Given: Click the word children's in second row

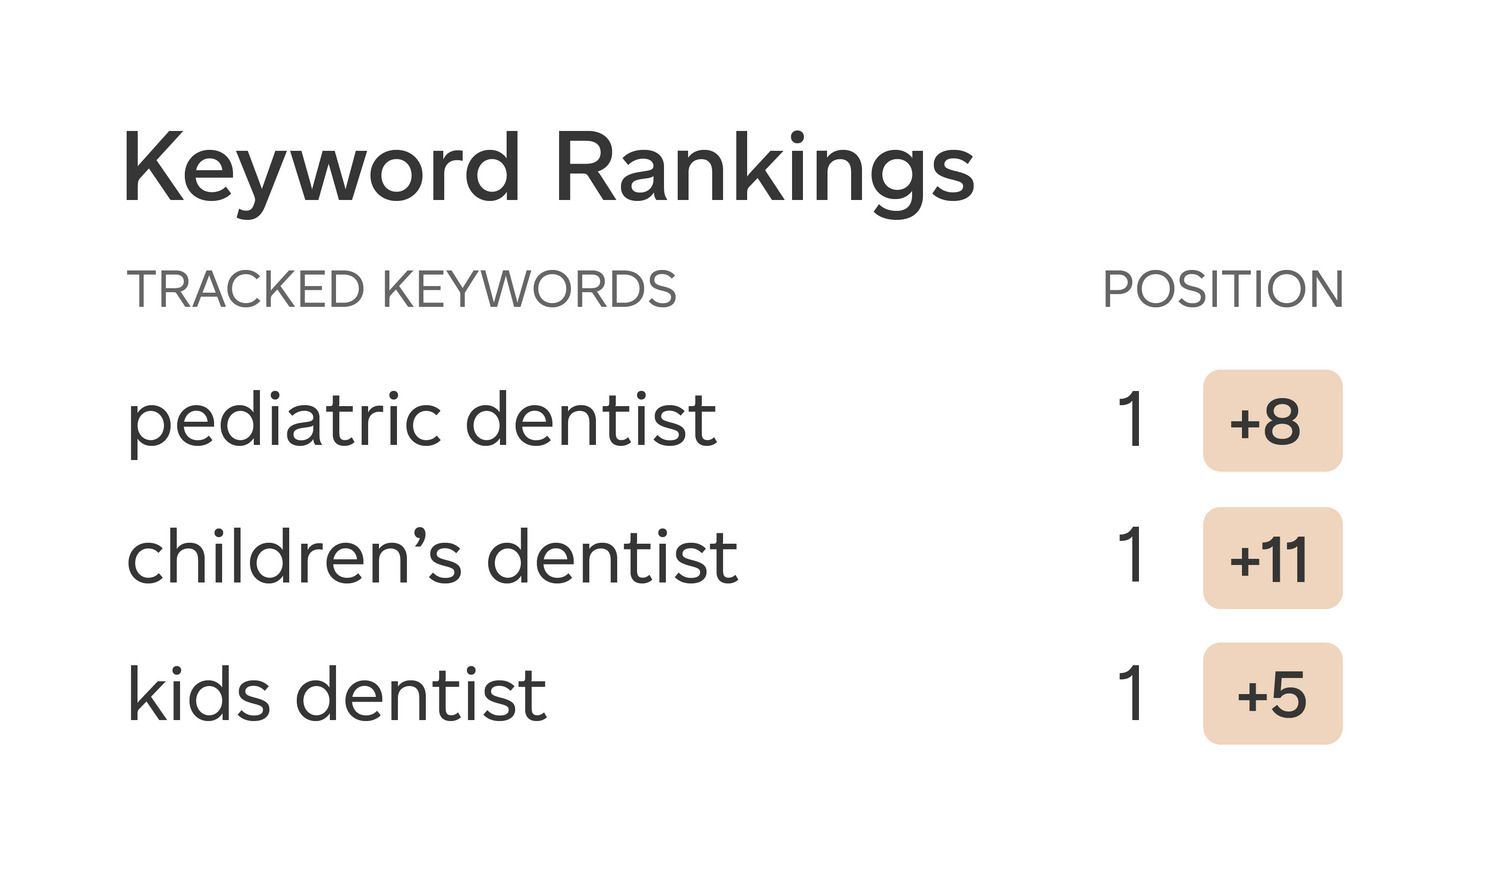Looking at the screenshot, I should [294, 557].
